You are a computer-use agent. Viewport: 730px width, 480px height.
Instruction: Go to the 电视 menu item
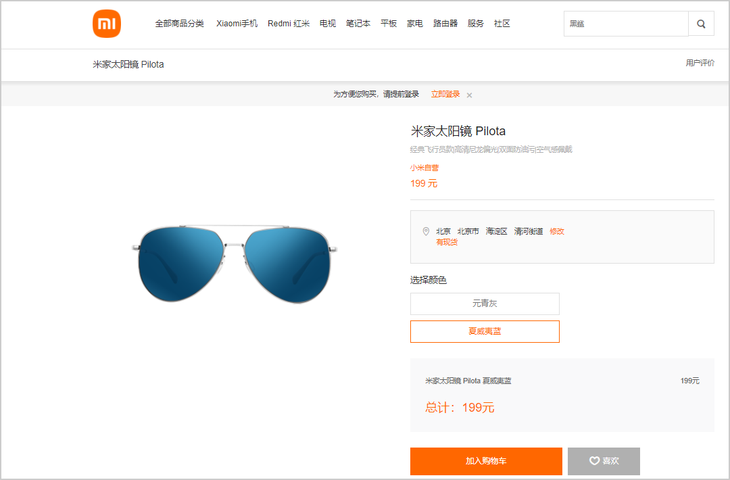coord(327,24)
